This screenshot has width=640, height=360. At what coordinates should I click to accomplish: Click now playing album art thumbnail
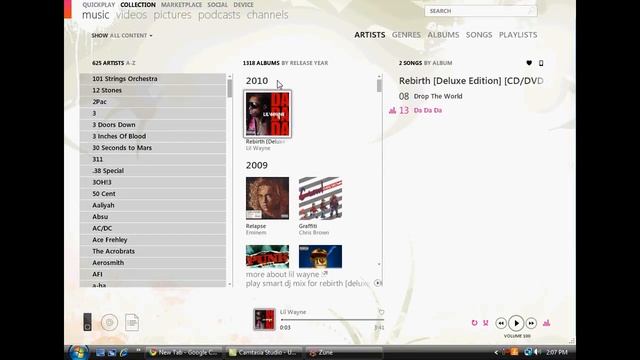tap(264, 319)
